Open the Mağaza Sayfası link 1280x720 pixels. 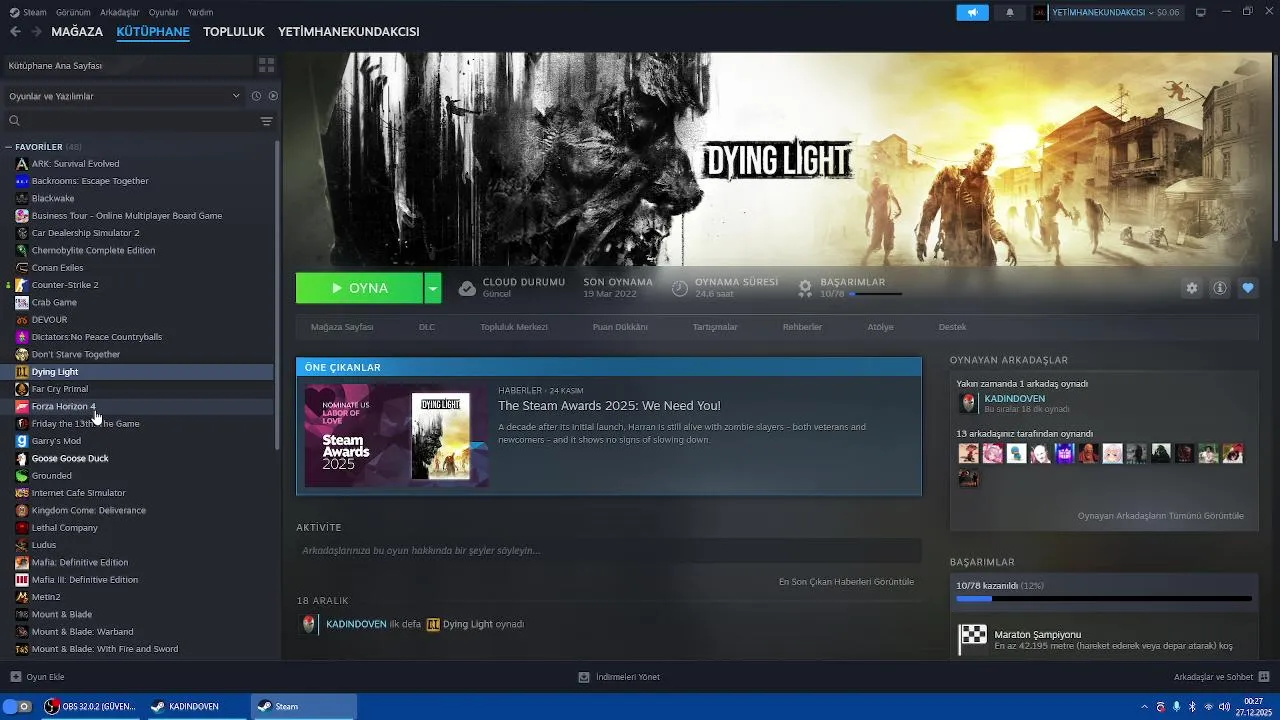(342, 327)
